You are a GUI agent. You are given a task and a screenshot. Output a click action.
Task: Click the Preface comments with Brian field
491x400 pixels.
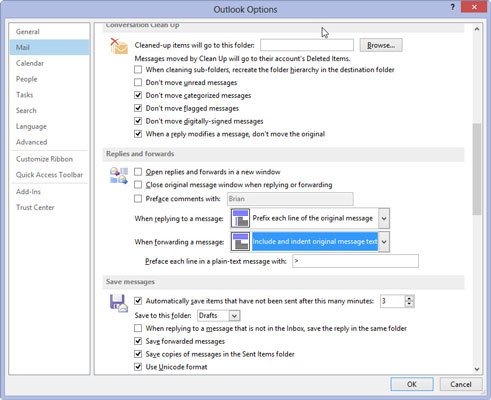(290, 199)
